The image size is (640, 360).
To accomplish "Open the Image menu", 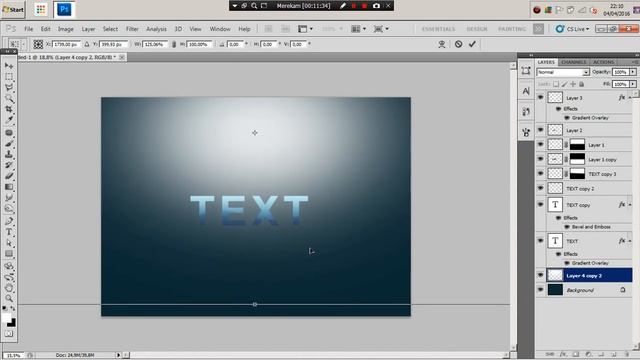I will (x=66, y=29).
